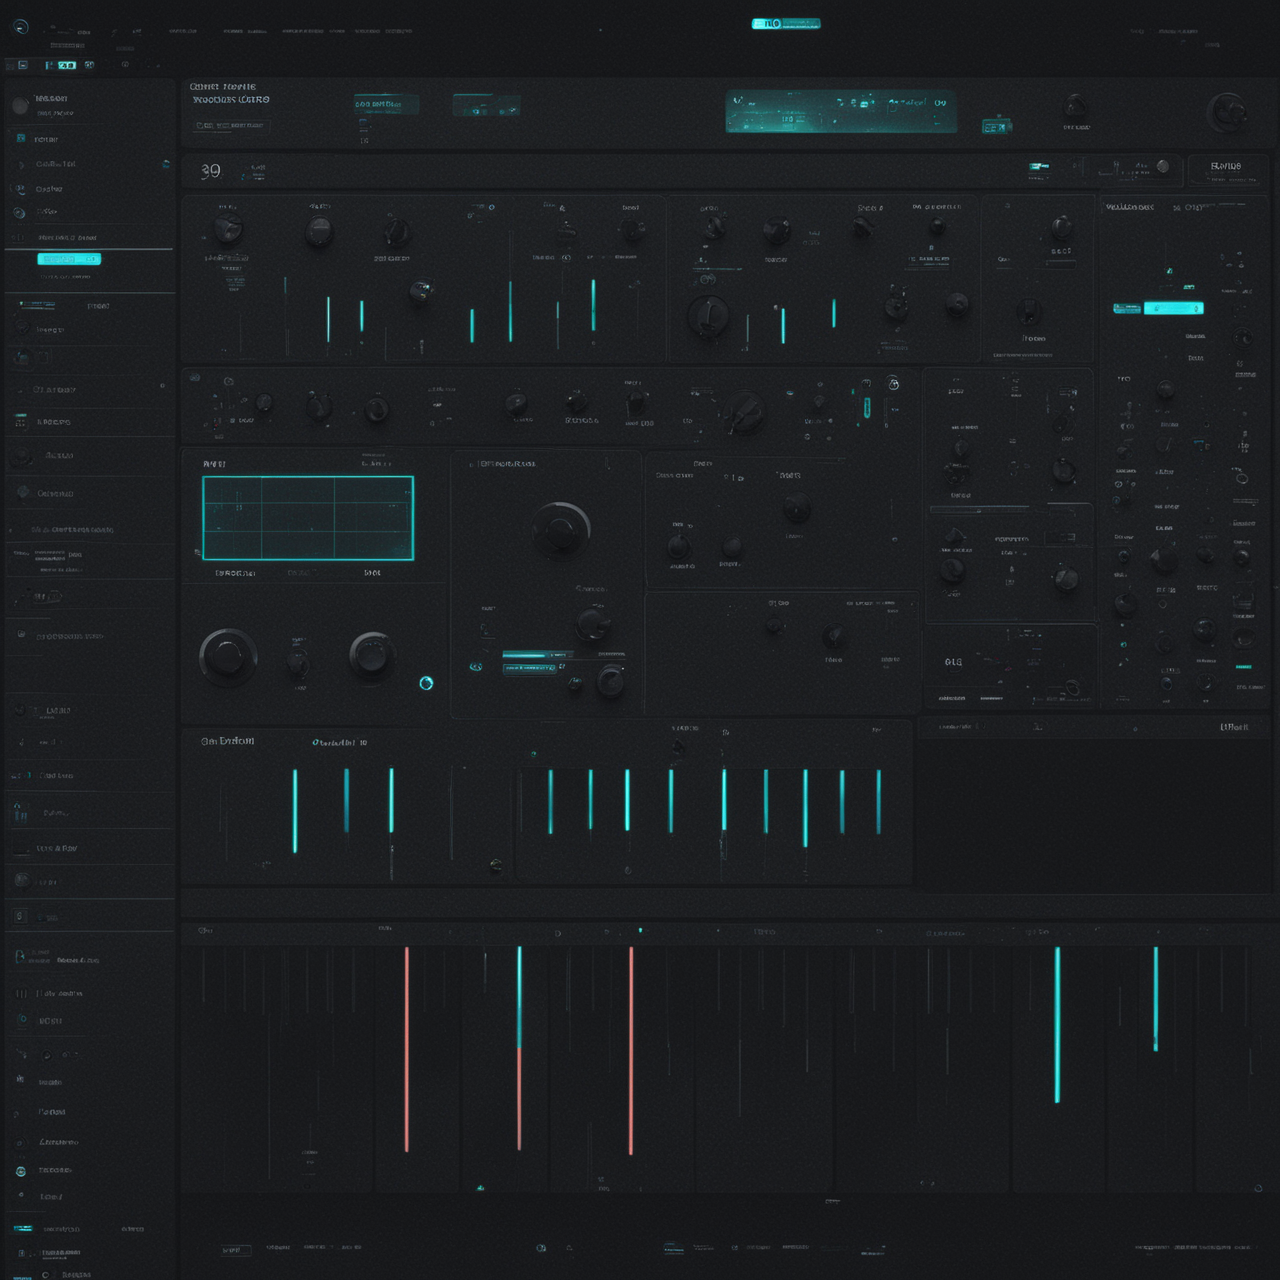This screenshot has height=1280, width=1280.
Task: Click the cyan-bordered oscilloscope grid display
Action: 308,518
